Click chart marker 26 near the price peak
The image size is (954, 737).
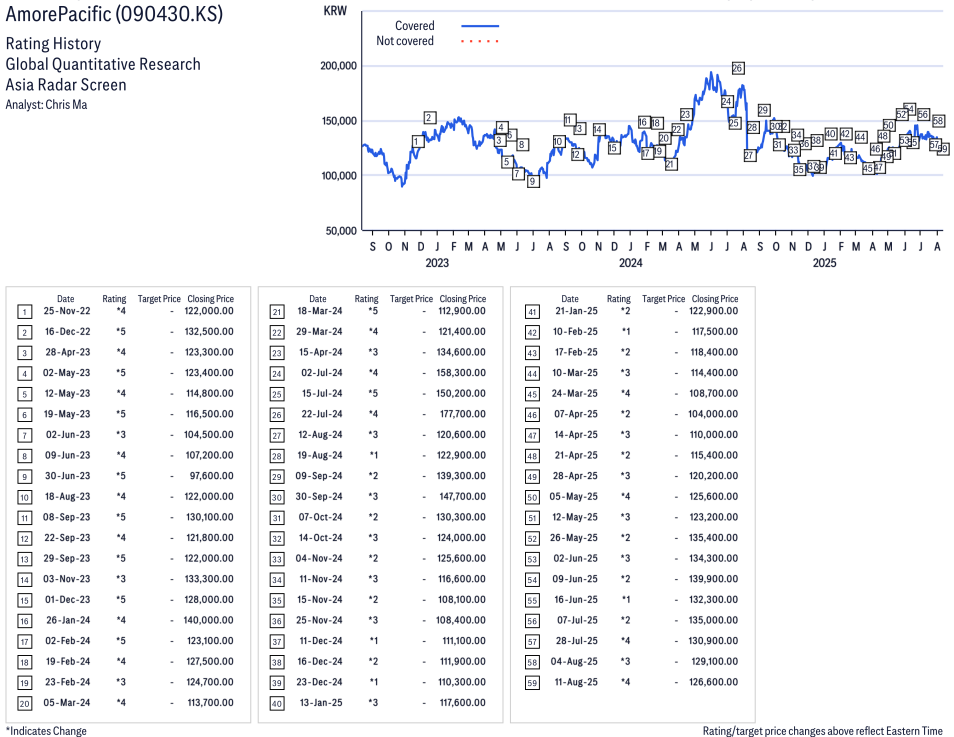737,68
